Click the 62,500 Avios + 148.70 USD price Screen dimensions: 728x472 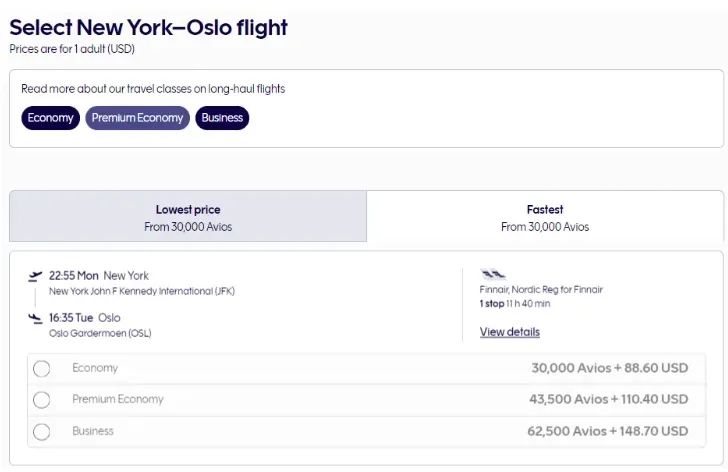608,431
